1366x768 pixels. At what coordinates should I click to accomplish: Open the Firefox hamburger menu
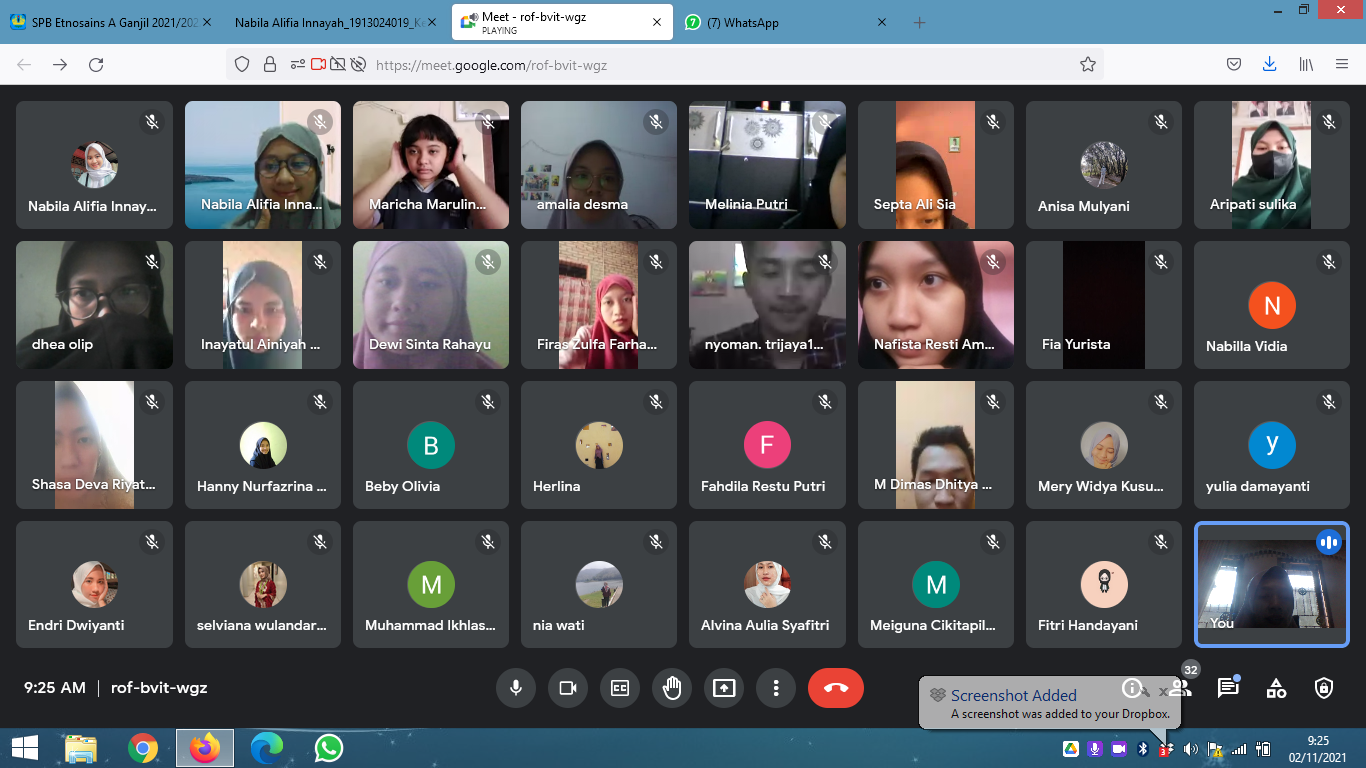point(1342,65)
